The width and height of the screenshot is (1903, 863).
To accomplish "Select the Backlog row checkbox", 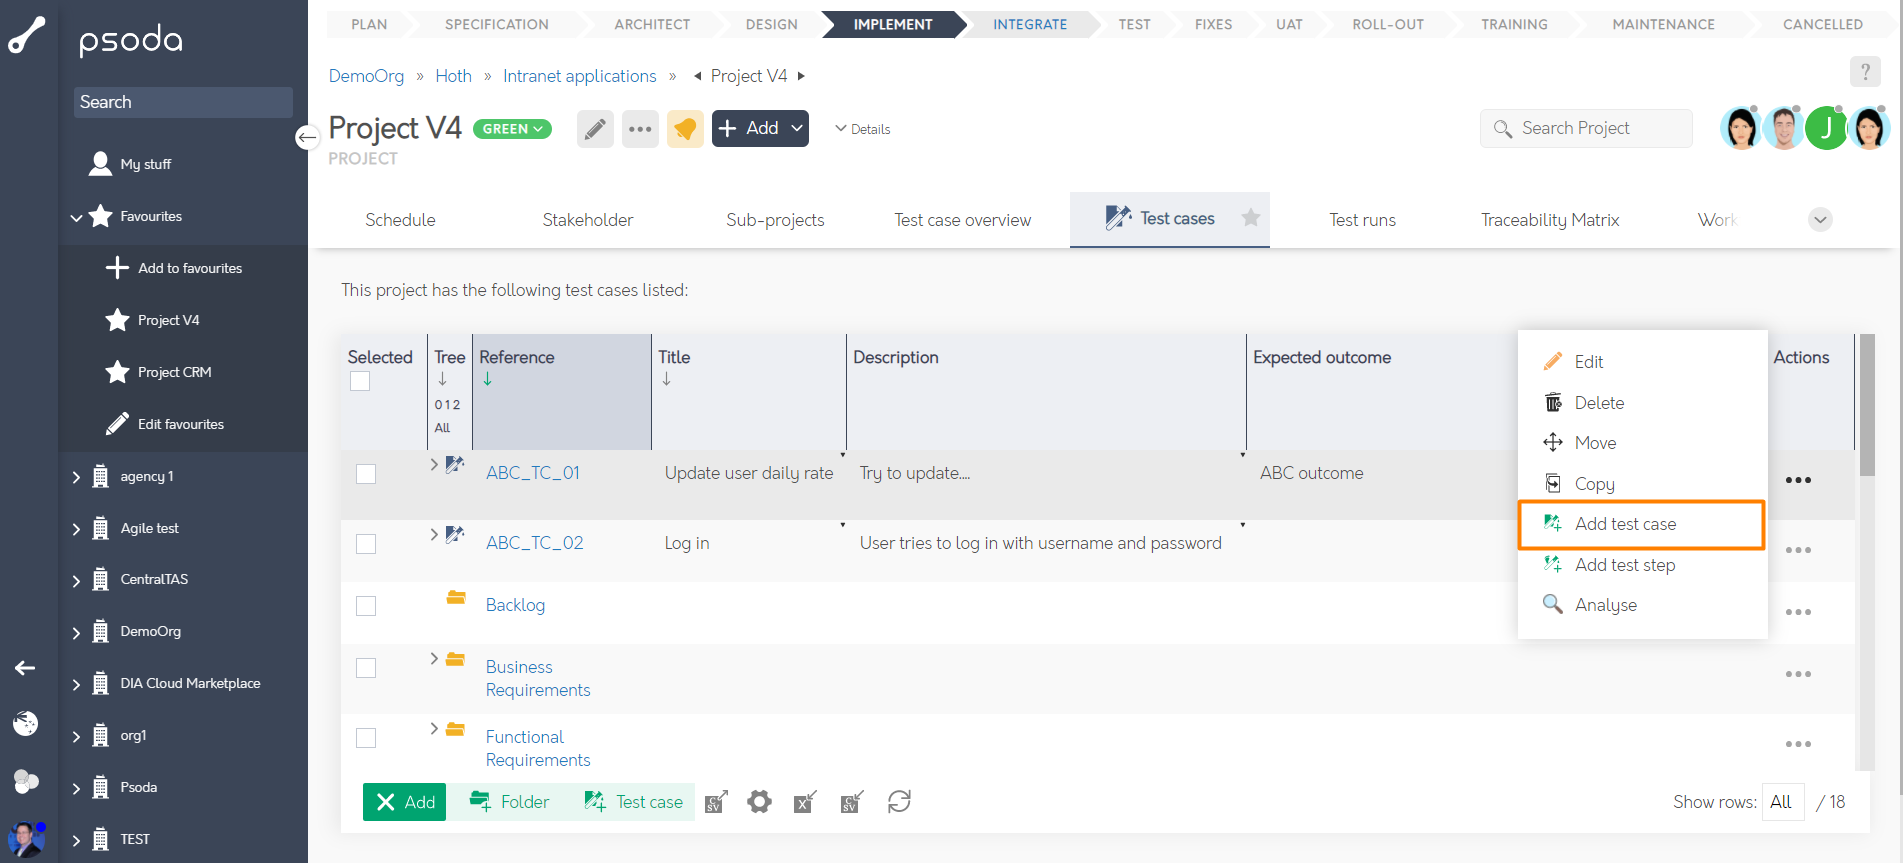I will (x=366, y=606).
